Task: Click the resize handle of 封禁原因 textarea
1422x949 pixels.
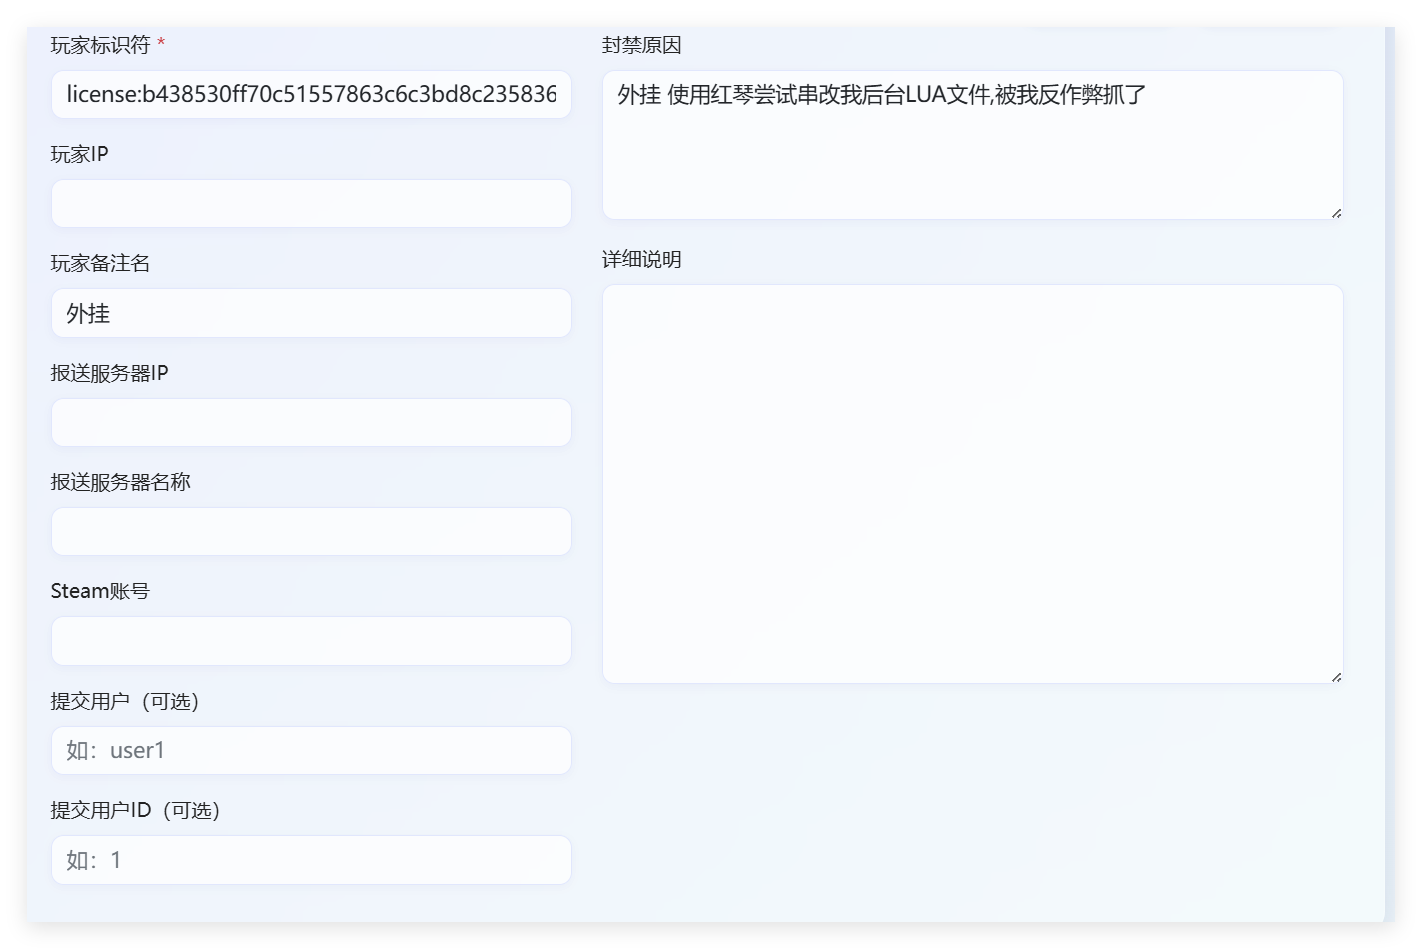Action: coord(1336,213)
